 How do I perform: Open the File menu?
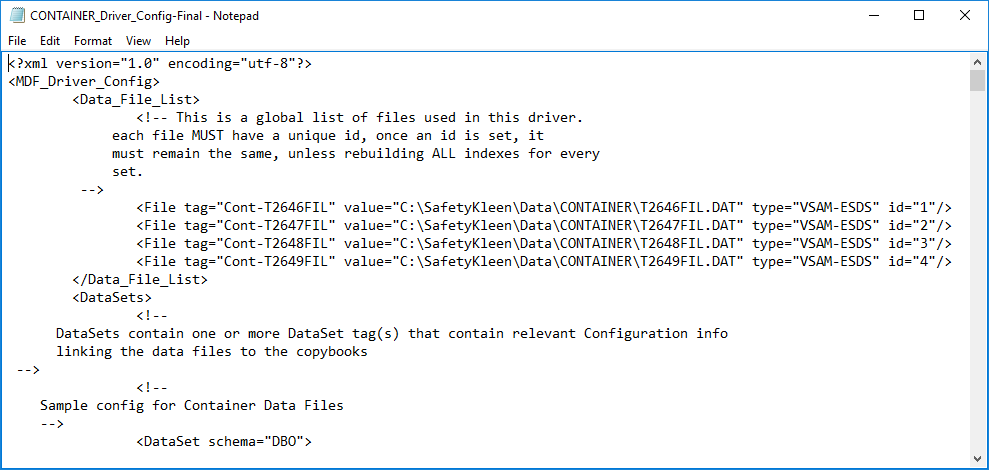17,41
